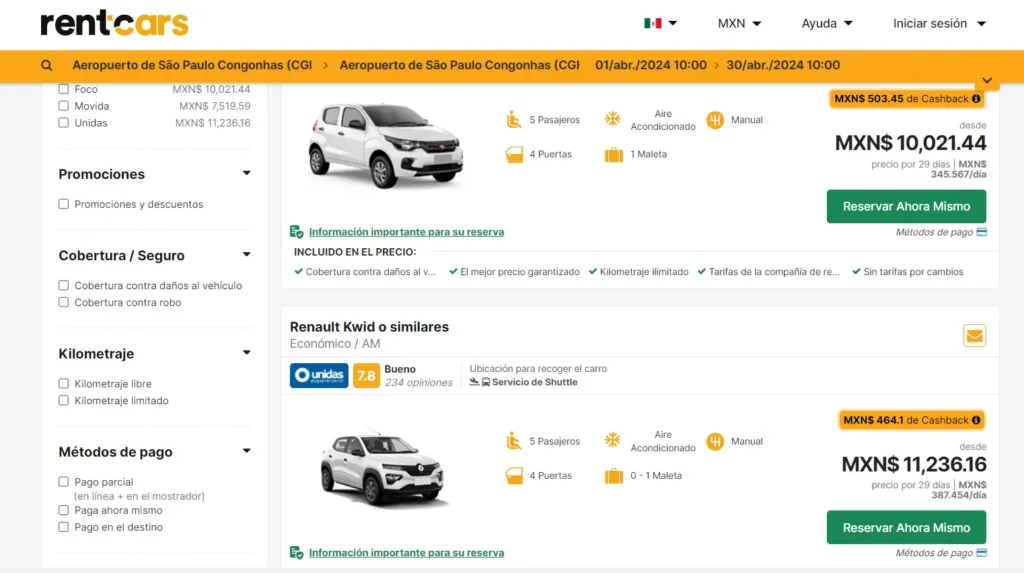Click document shield icon on Renault Kwid card

pos(296,553)
